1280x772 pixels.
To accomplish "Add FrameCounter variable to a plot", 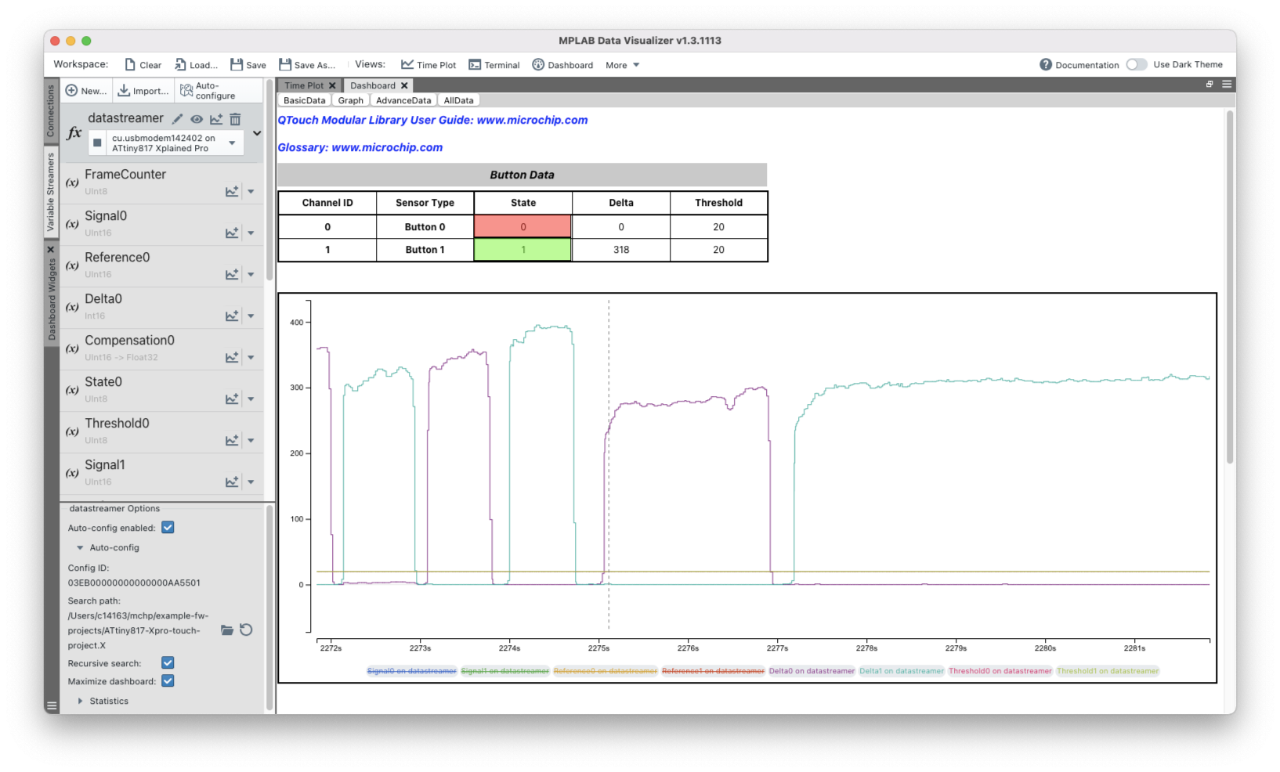I will pos(232,191).
